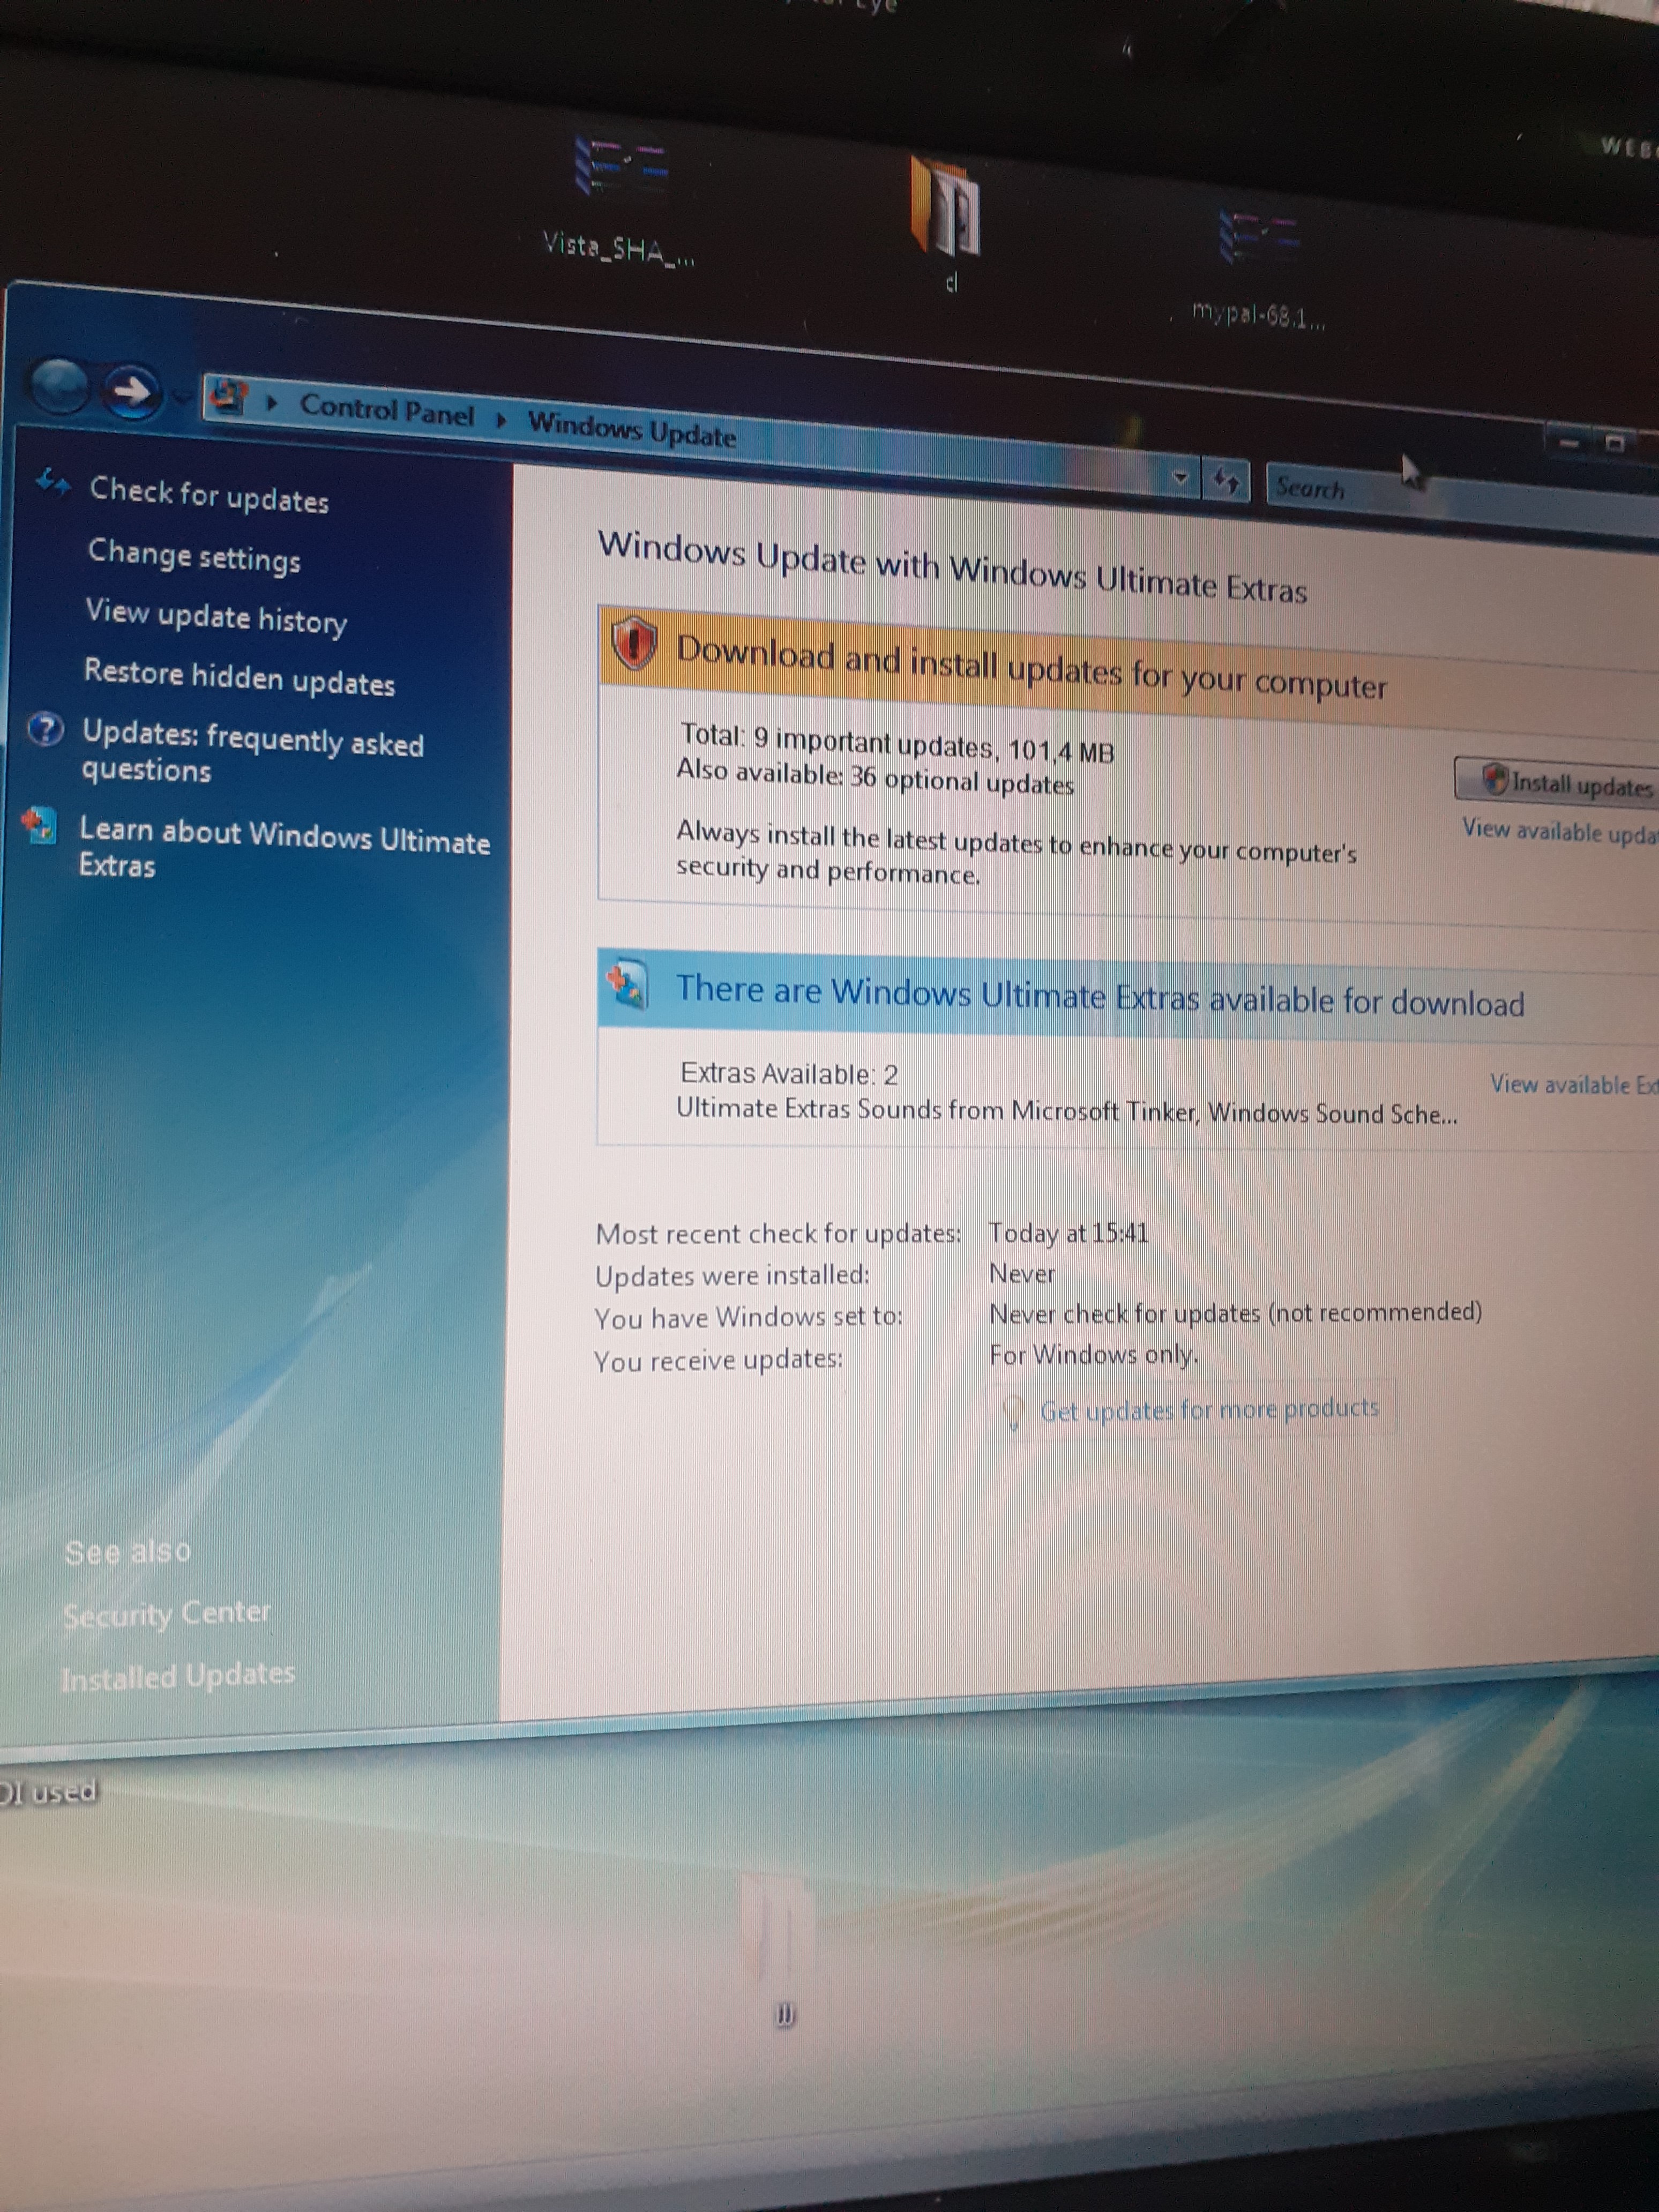Viewport: 1659px width, 2212px height.
Task: Click the Back navigation button
Action: point(59,386)
